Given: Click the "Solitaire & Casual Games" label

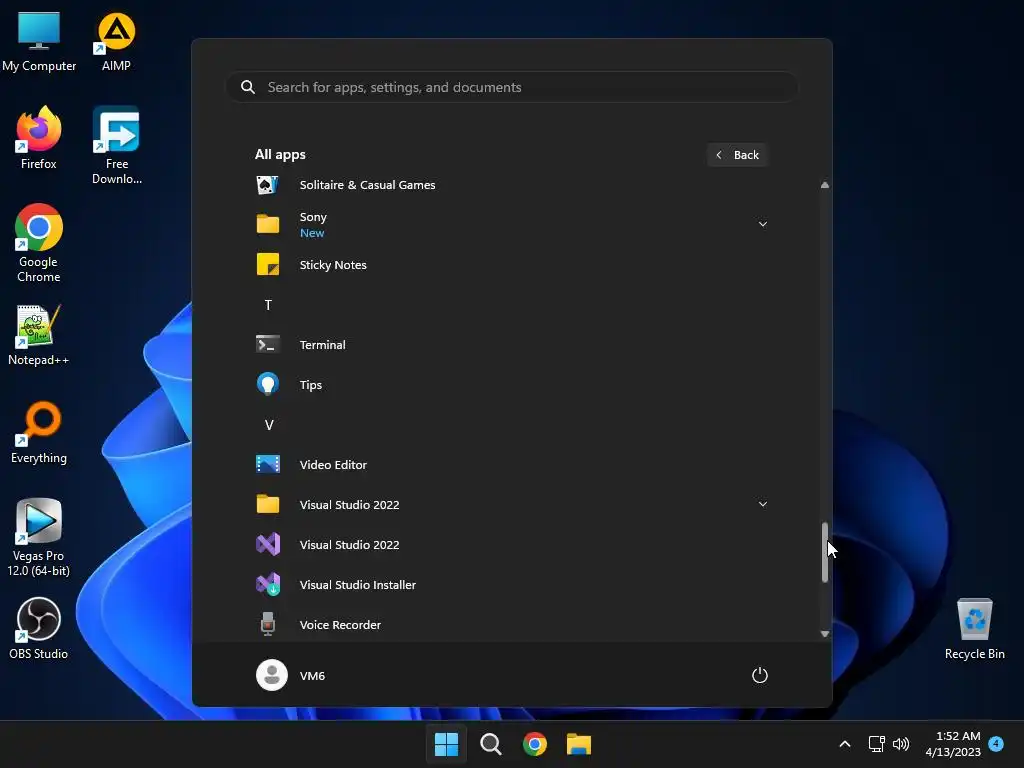Looking at the screenshot, I should (367, 185).
